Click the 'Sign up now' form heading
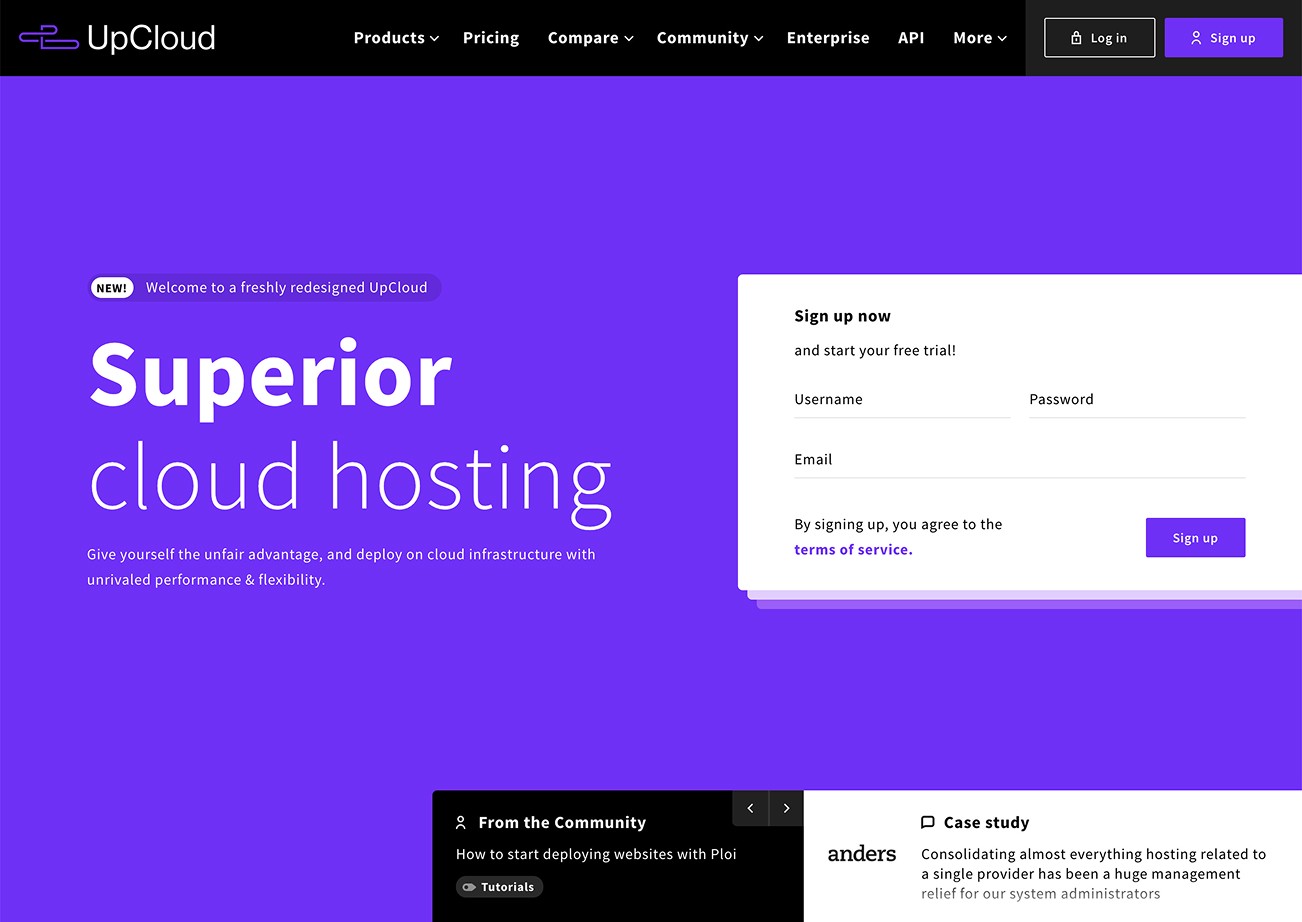This screenshot has height=922, width=1302. (842, 316)
